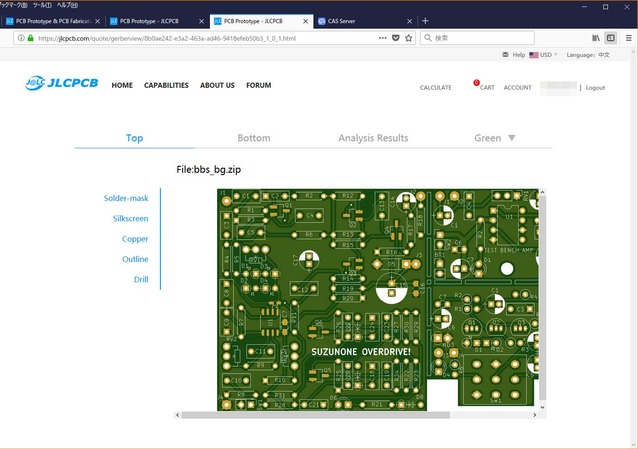638x449 pixels.
Task: Toggle the Solder-mask layer
Action: pyautogui.click(x=126, y=198)
